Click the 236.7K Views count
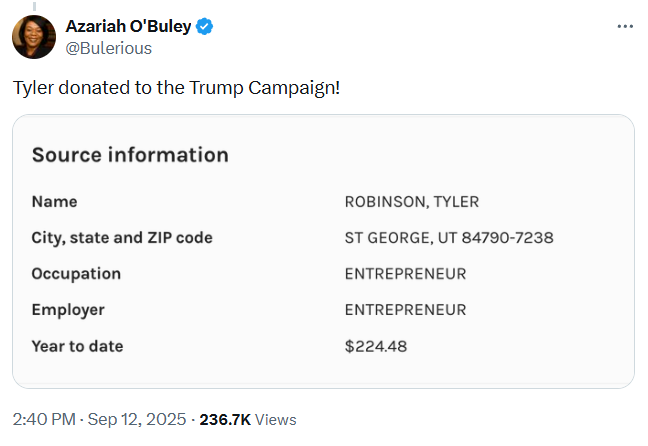Screen dimensions: 648x446 click(x=248, y=420)
